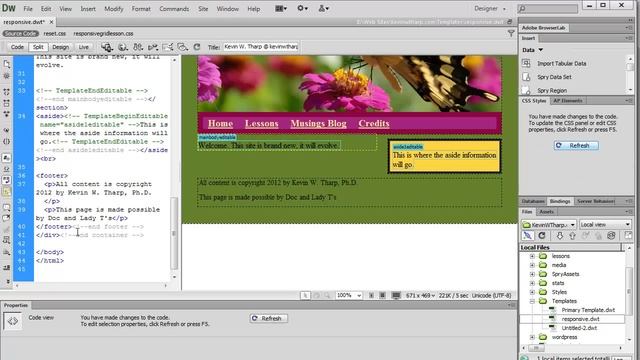
Task: Click Refresh button in CSS Styles panel
Action: [x=576, y=146]
